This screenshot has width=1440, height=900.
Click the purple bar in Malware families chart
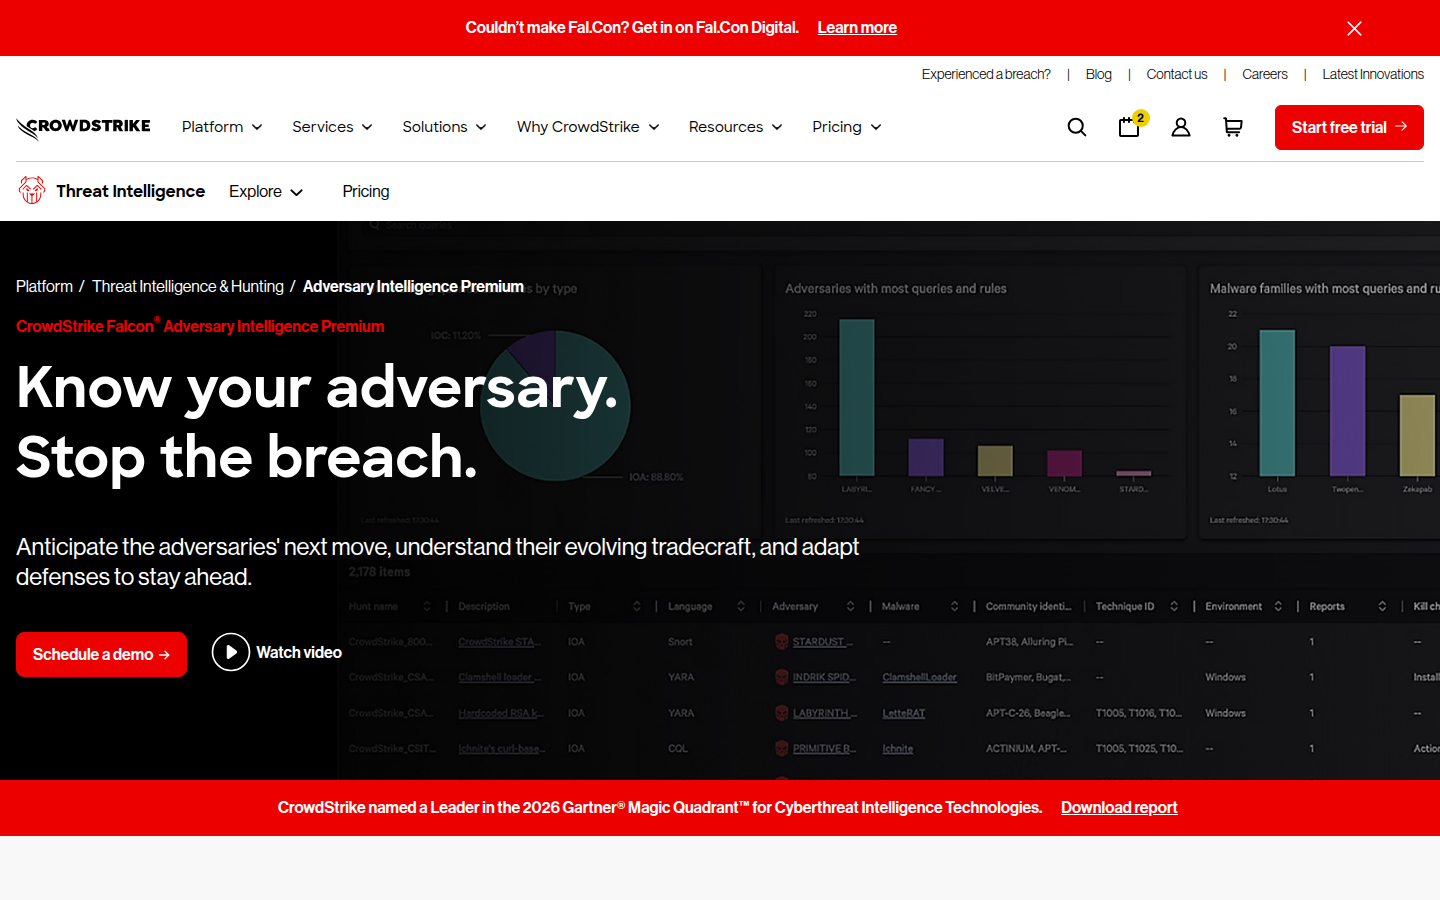click(x=1347, y=411)
